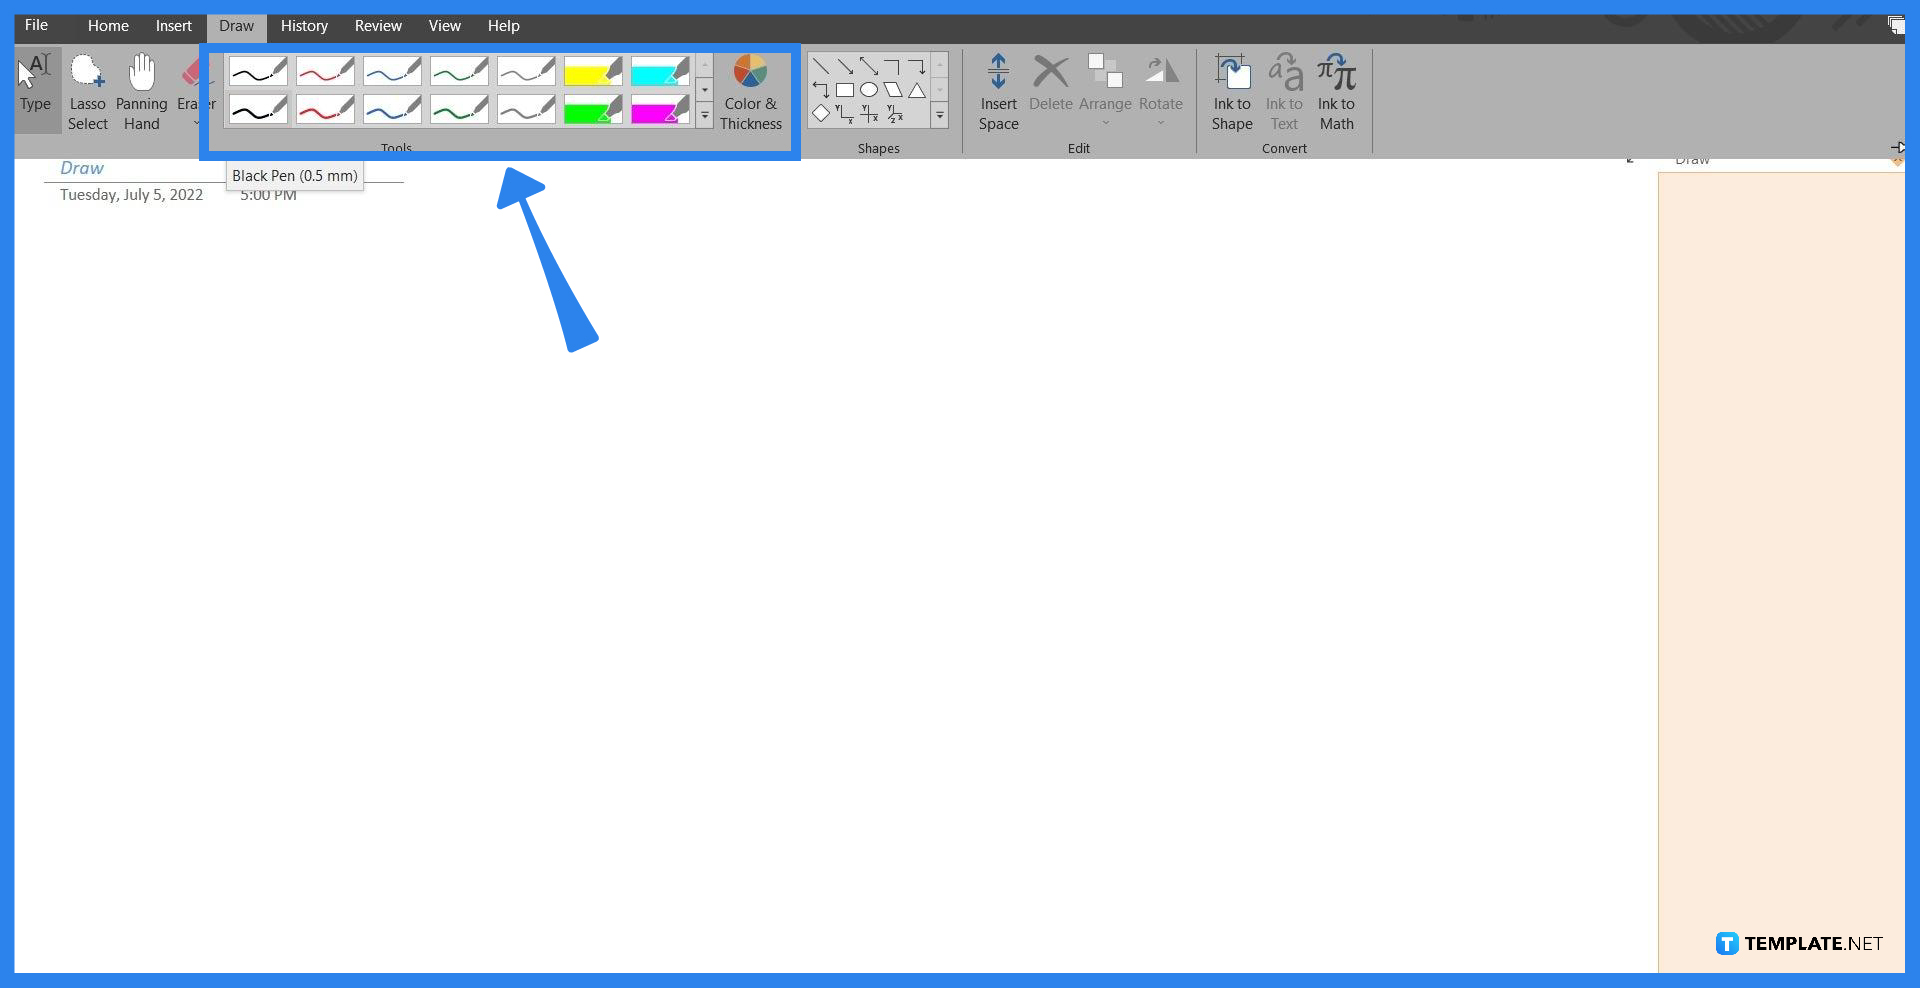Switch to the Home tab
The image size is (1920, 988).
[107, 26]
